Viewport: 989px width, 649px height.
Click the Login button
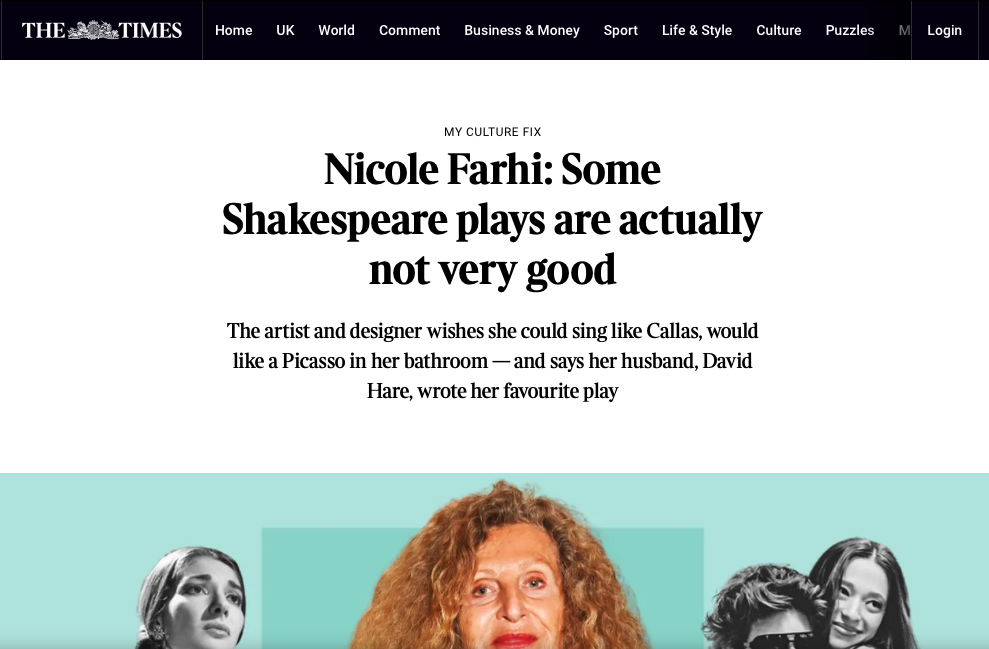(x=944, y=30)
